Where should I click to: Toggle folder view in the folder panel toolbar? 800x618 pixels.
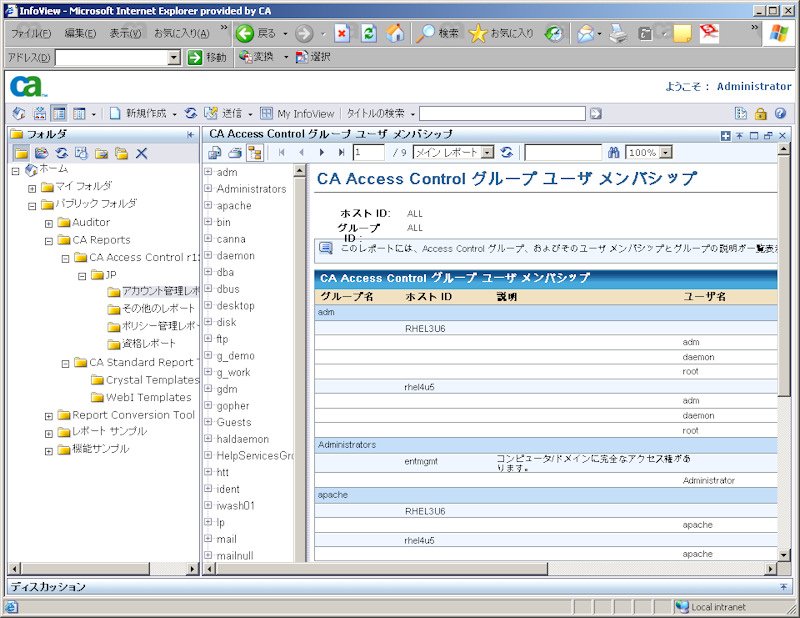coord(21,153)
